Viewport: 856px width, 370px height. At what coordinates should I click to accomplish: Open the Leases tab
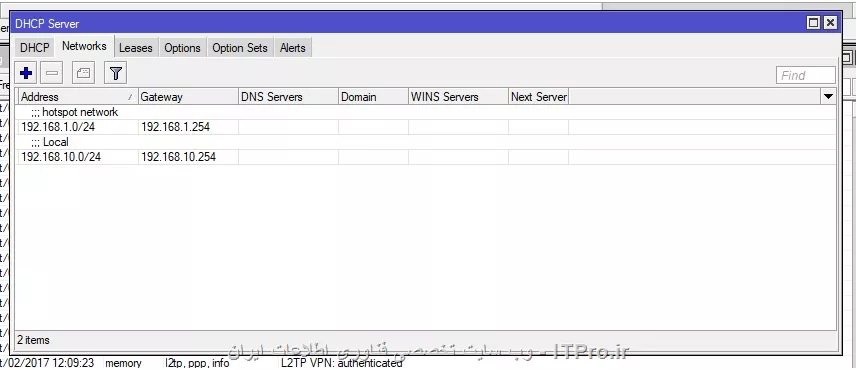click(135, 48)
